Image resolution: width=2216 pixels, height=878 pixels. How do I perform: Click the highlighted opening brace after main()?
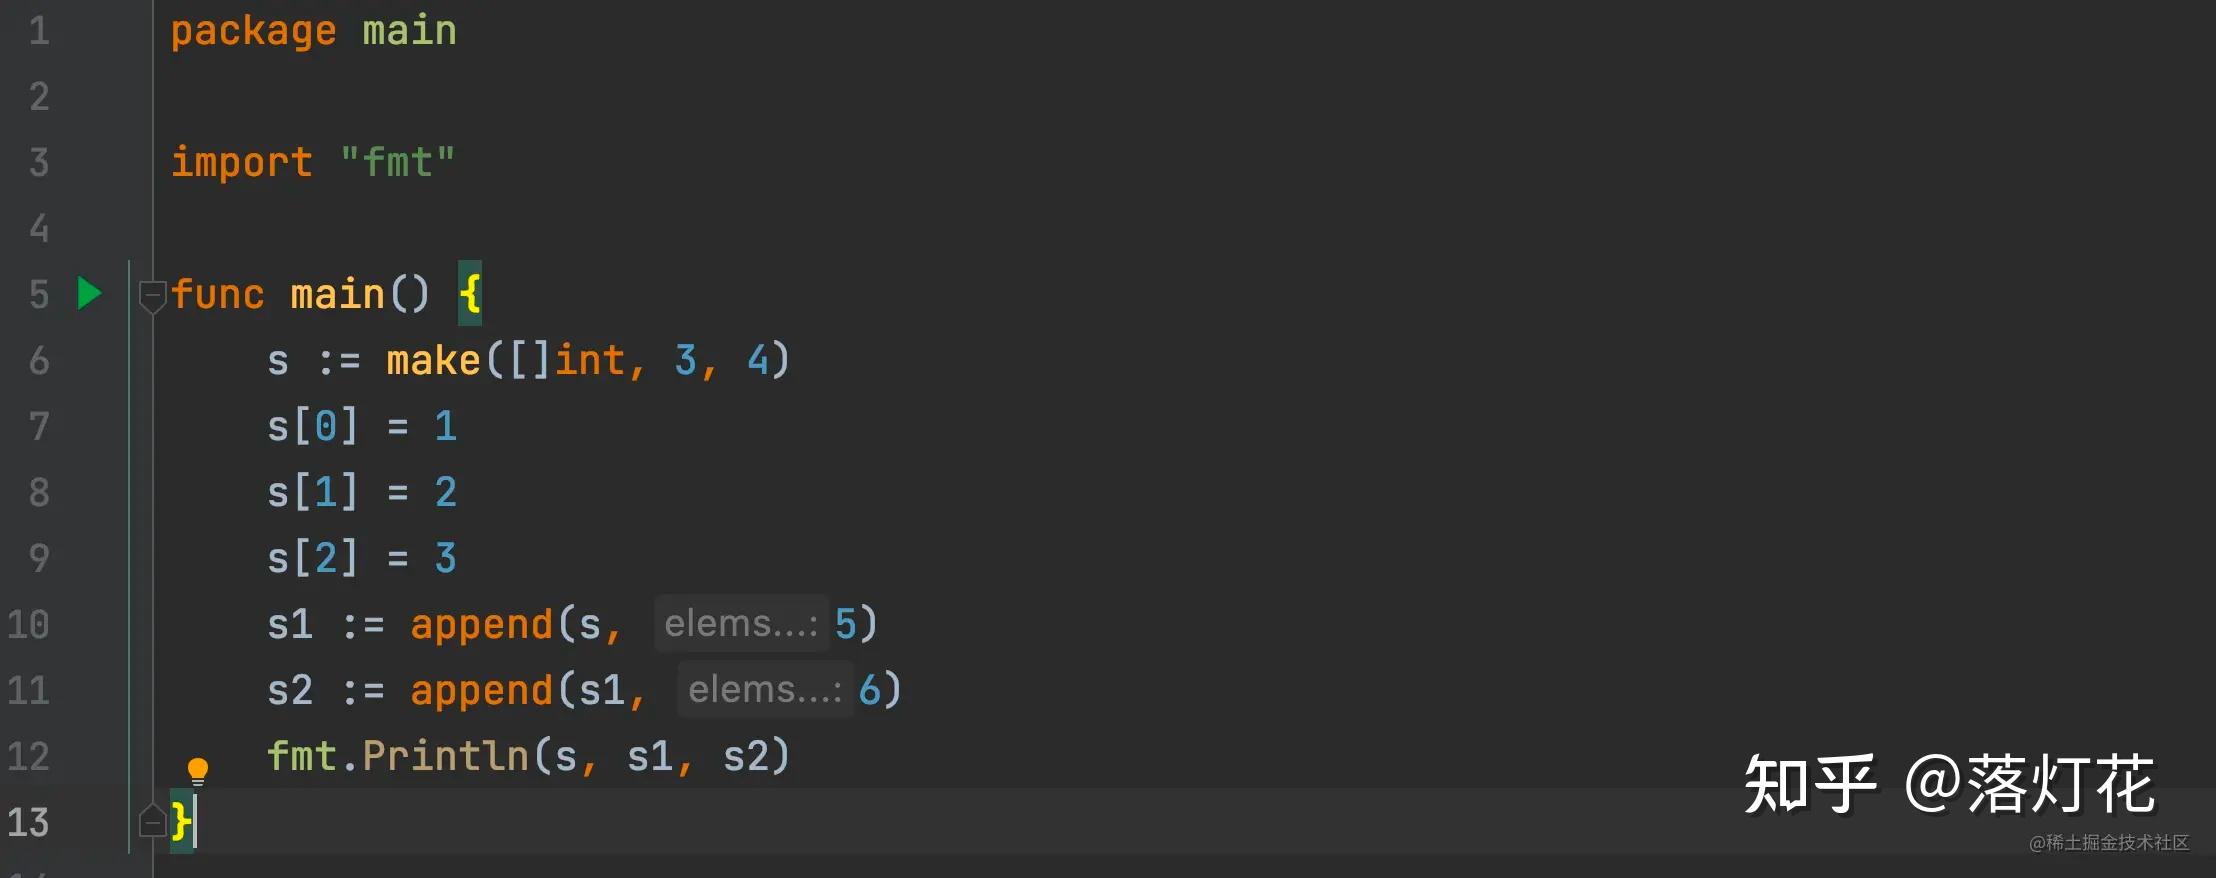point(470,294)
